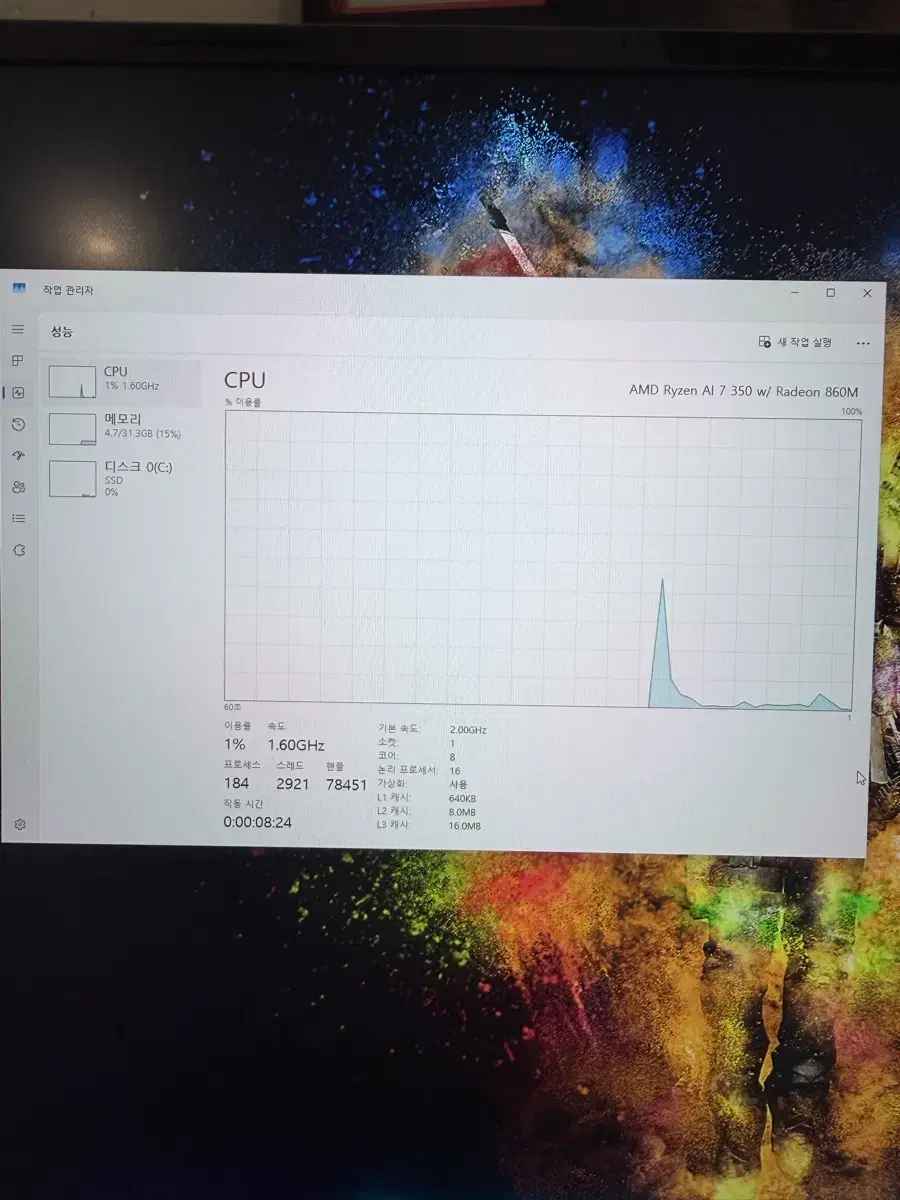900x1200 pixels.
Task: Click the 새 작업 실행 button
Action: pos(795,342)
